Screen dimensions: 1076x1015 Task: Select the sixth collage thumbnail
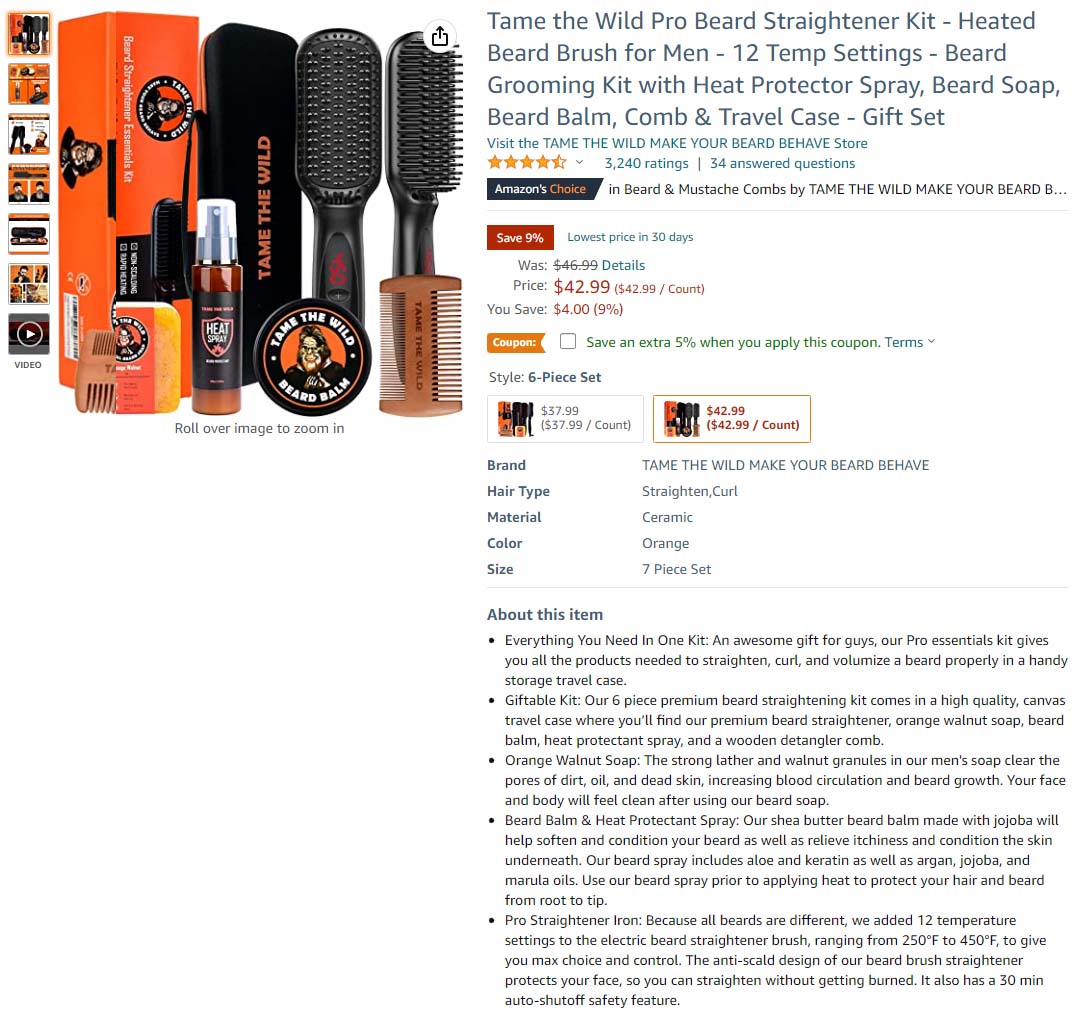[29, 284]
